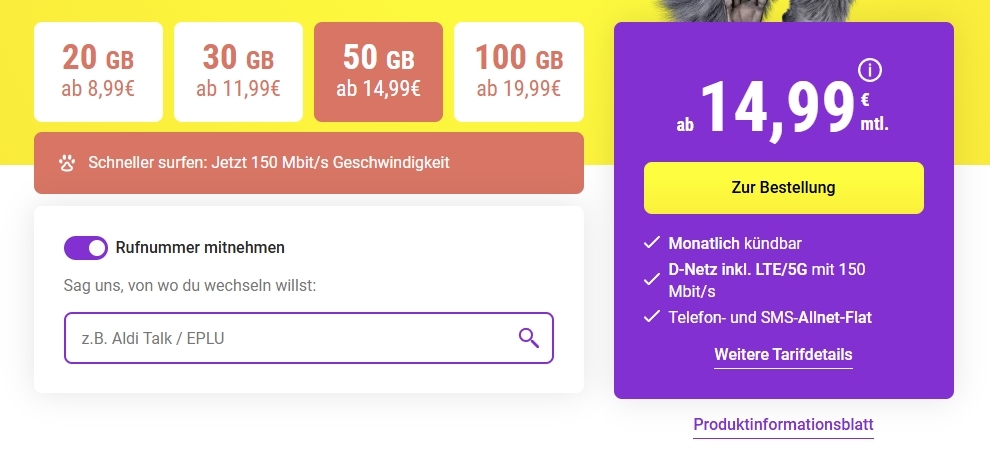Screen dimensions: 990x450
Task: Click the checkmark beside Monatlich kündbar
Action: tap(651, 243)
